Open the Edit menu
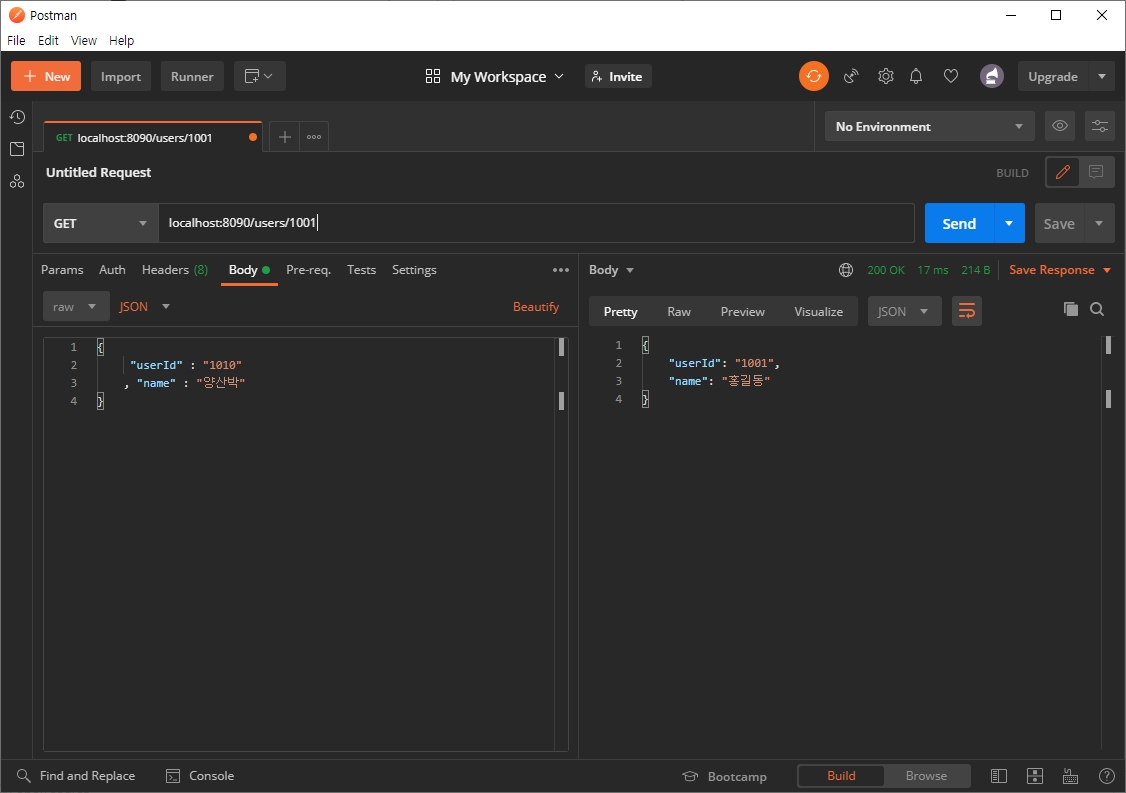 48,40
